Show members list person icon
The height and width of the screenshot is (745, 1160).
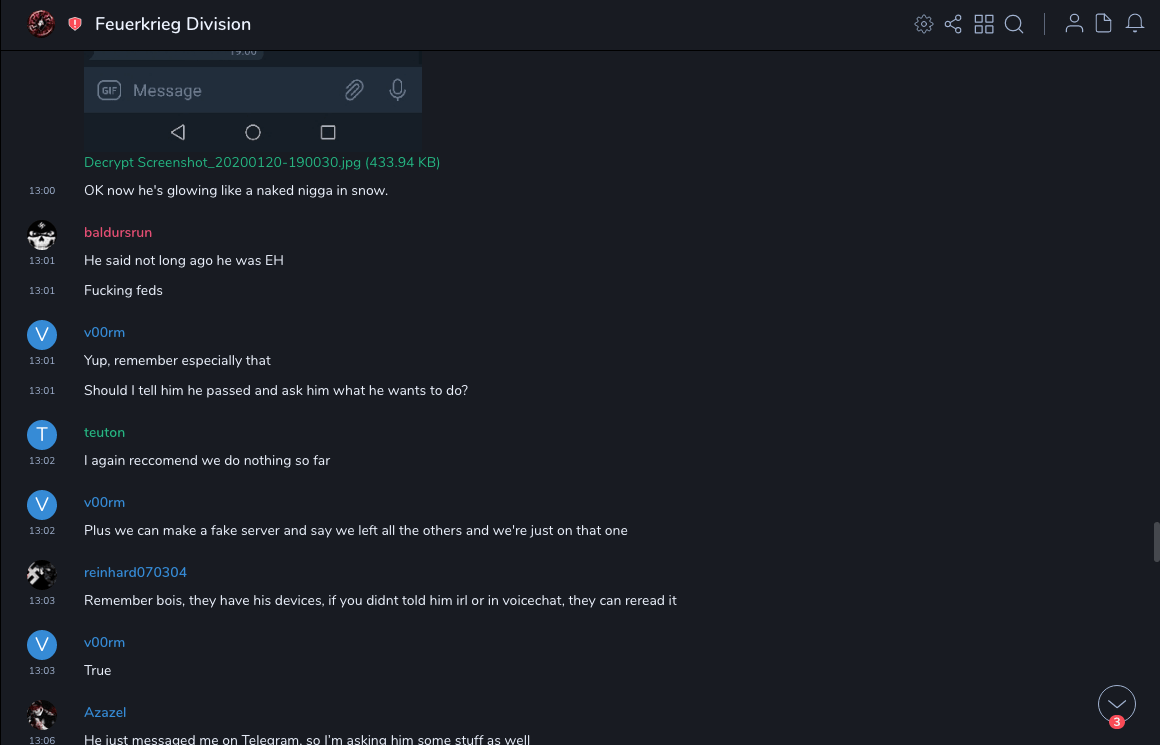[x=1074, y=24]
